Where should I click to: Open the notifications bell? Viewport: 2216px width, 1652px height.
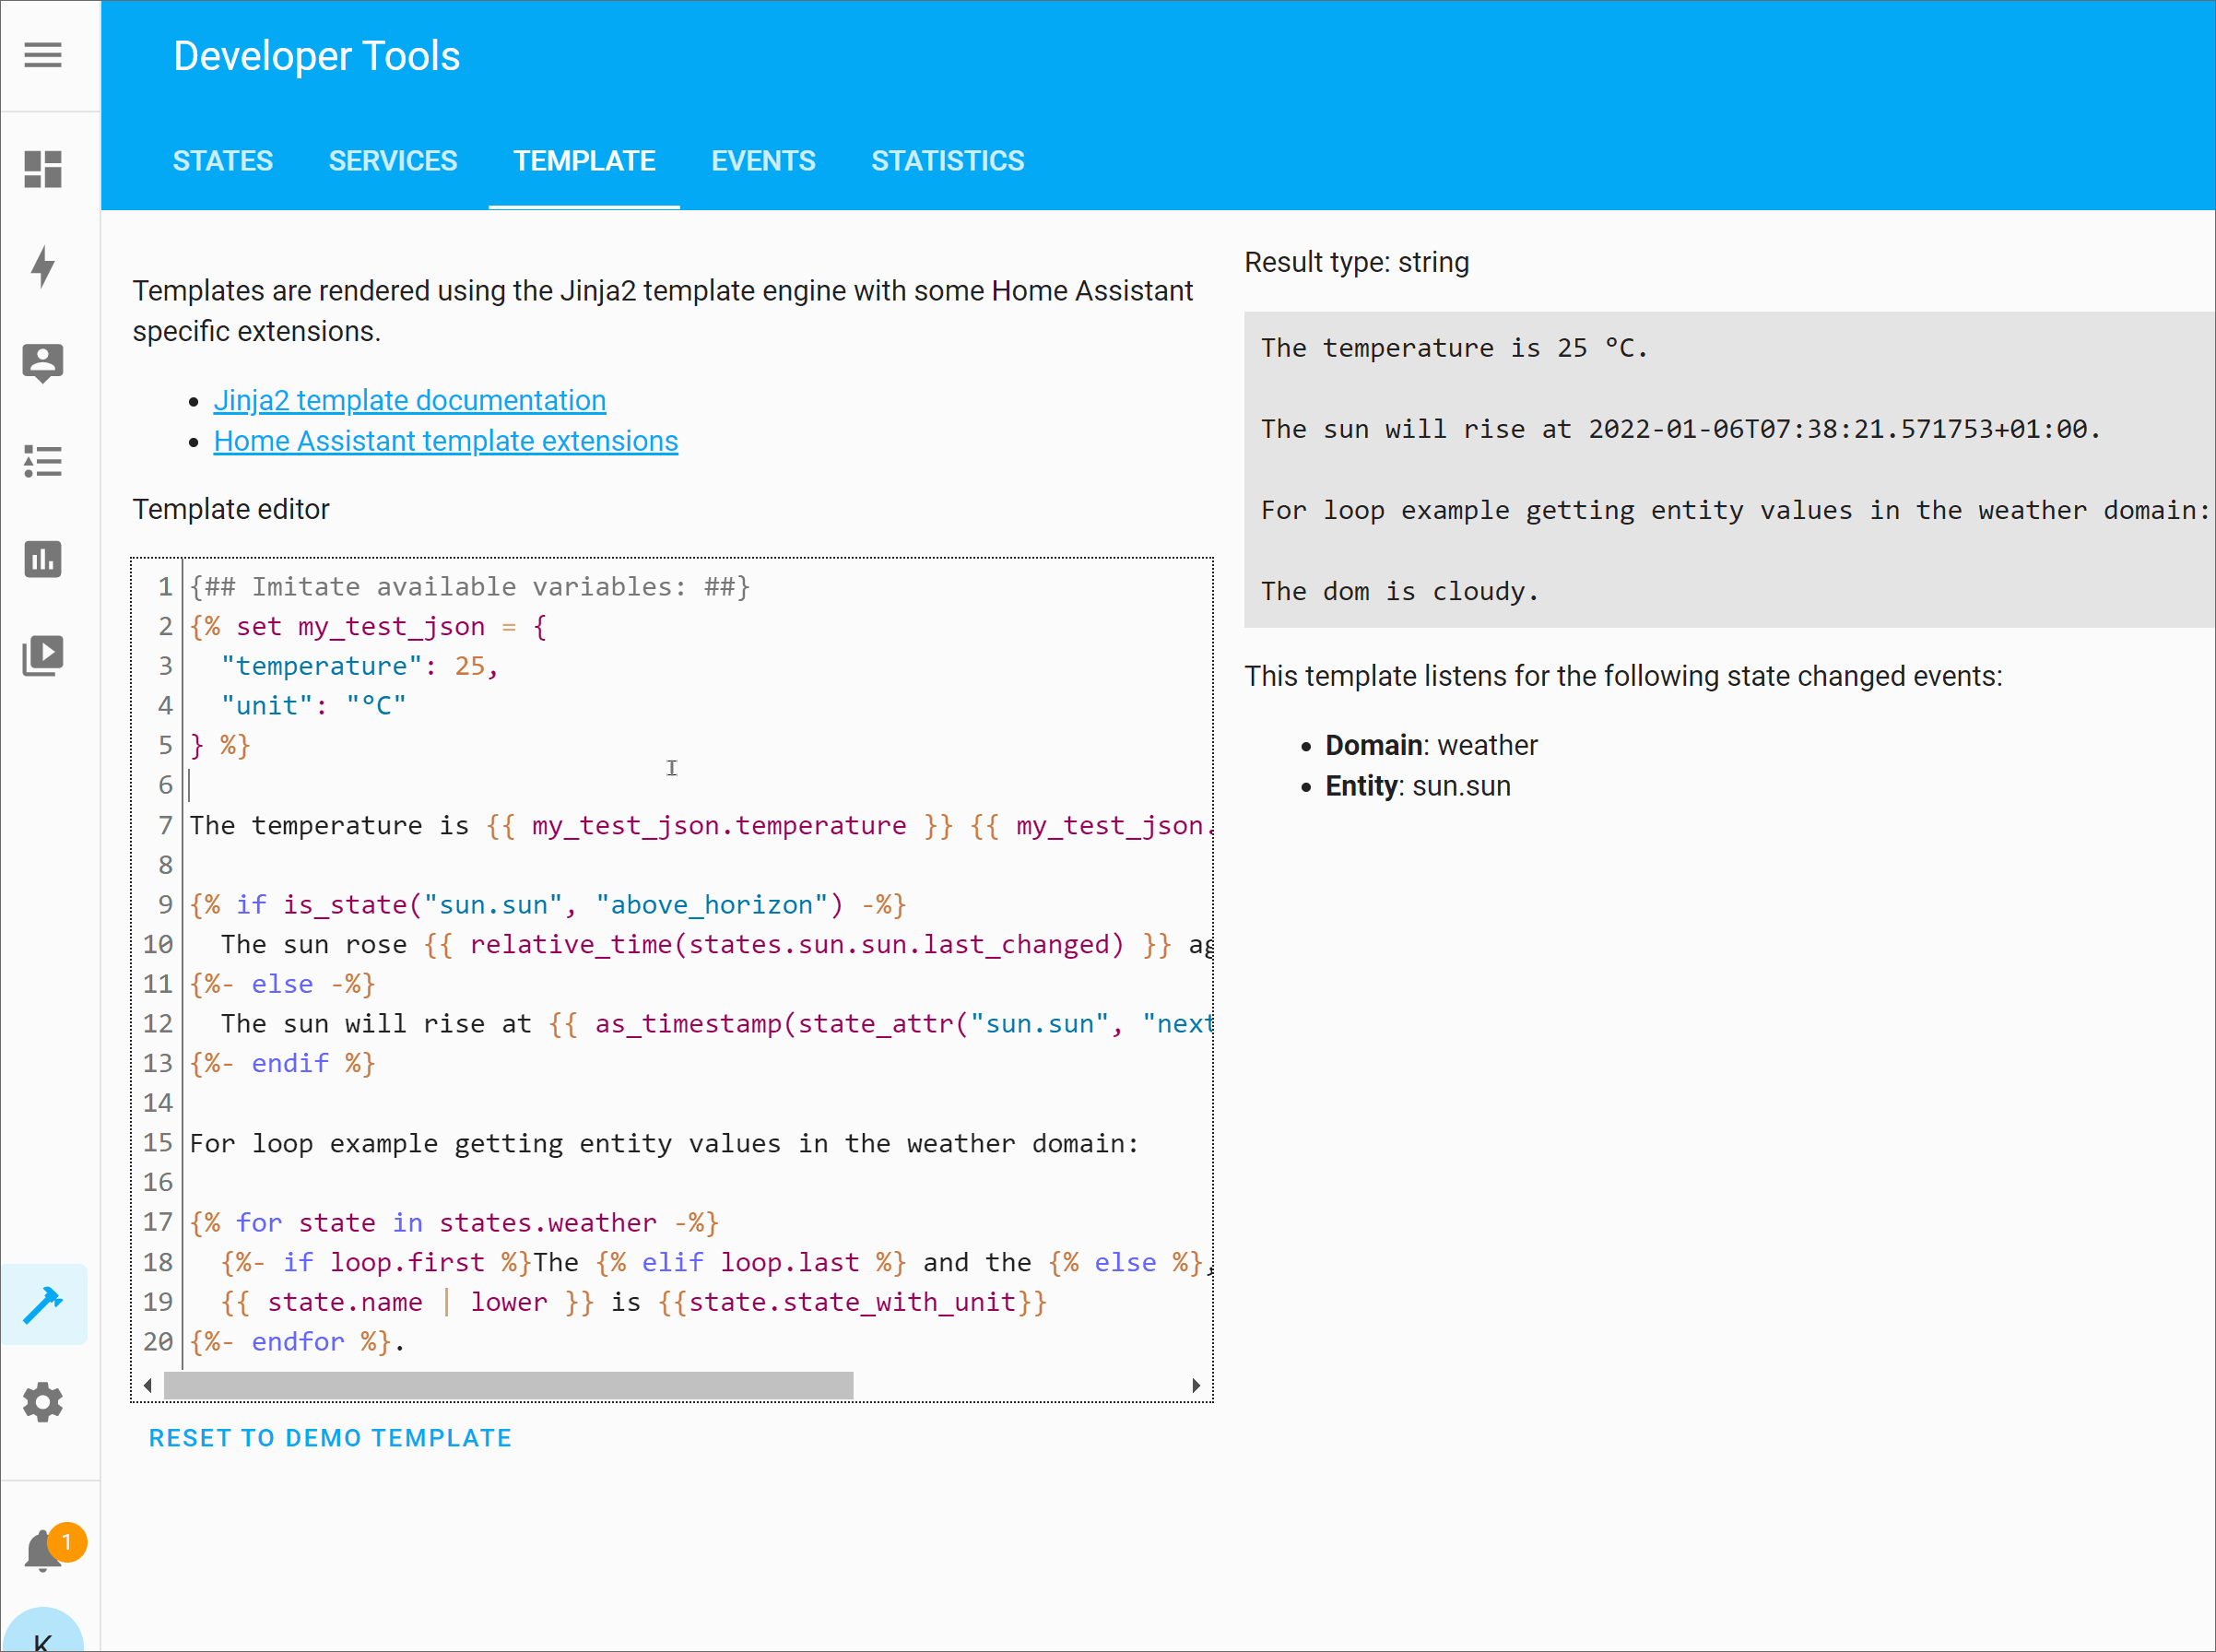coord(43,1550)
